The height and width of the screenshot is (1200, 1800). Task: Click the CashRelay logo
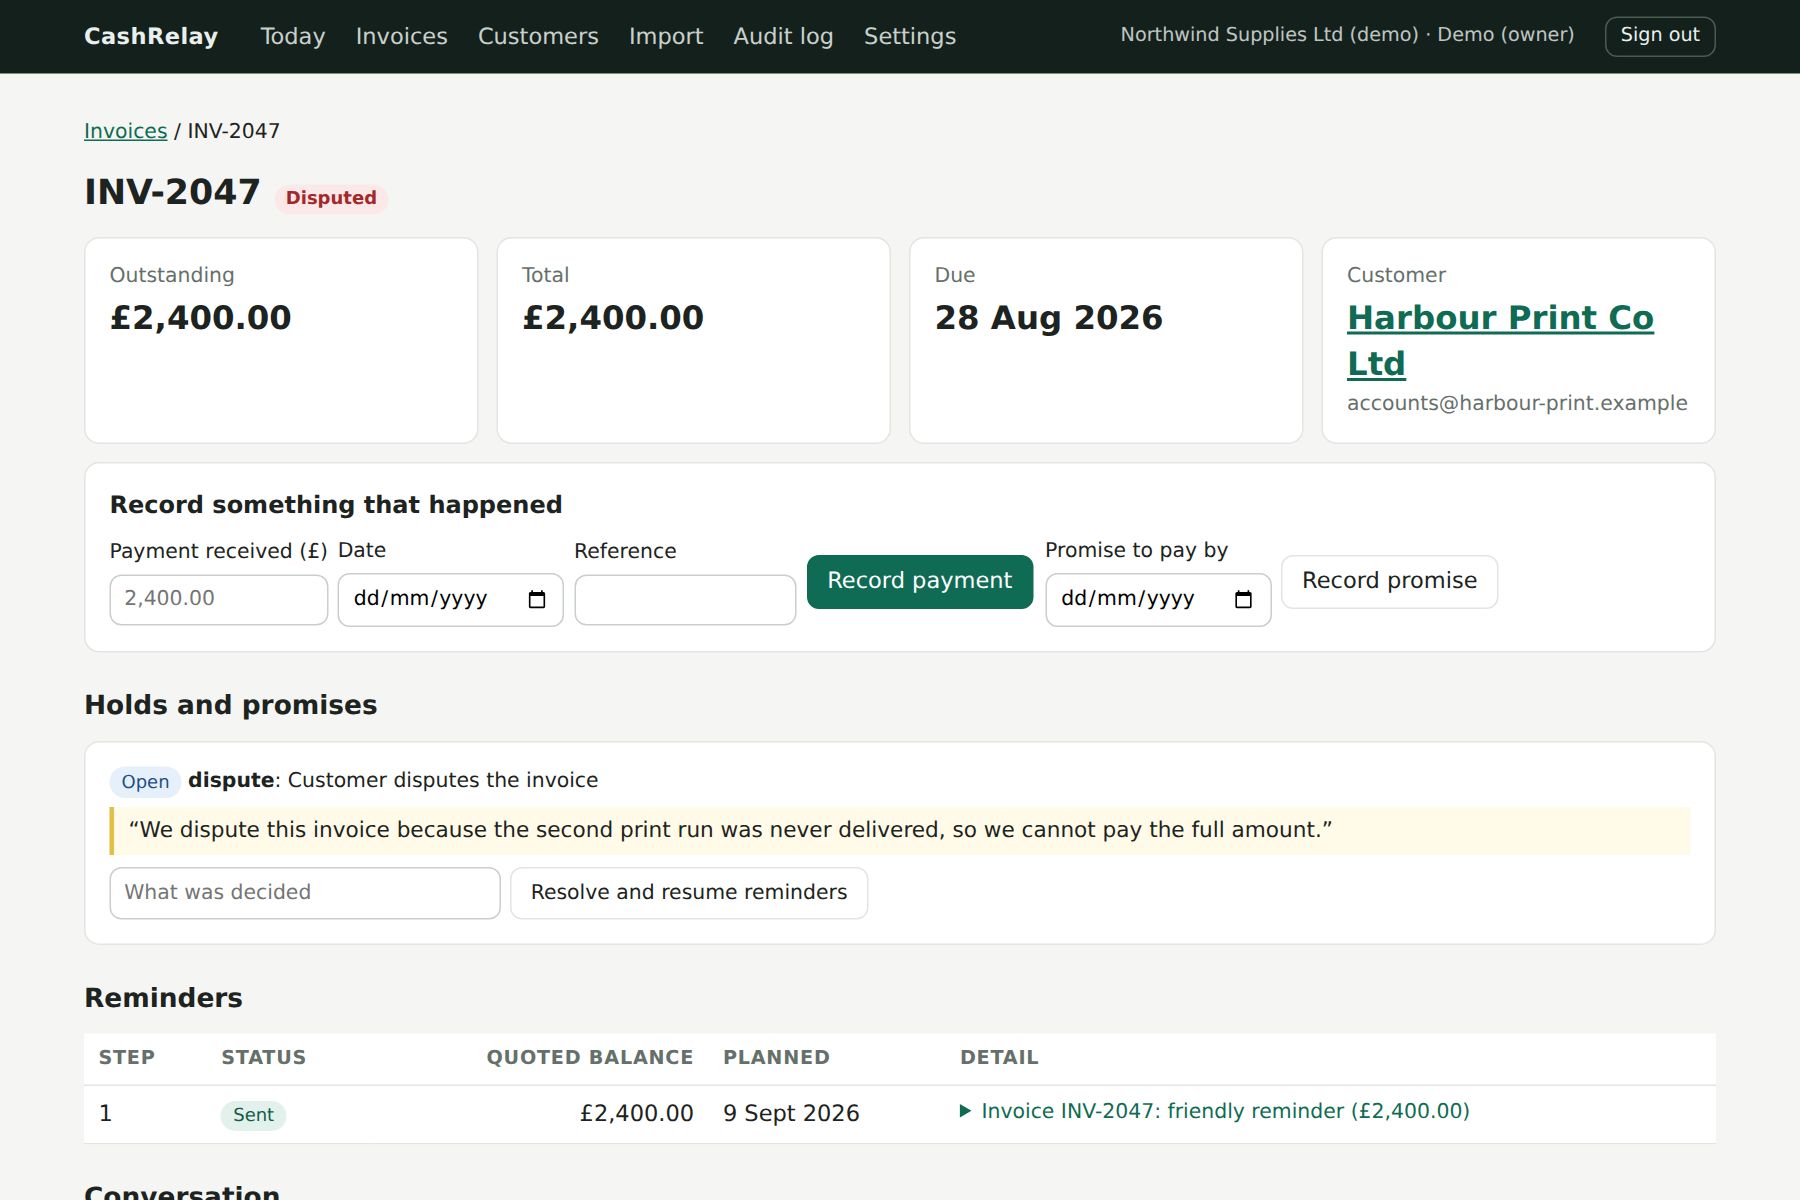click(151, 36)
